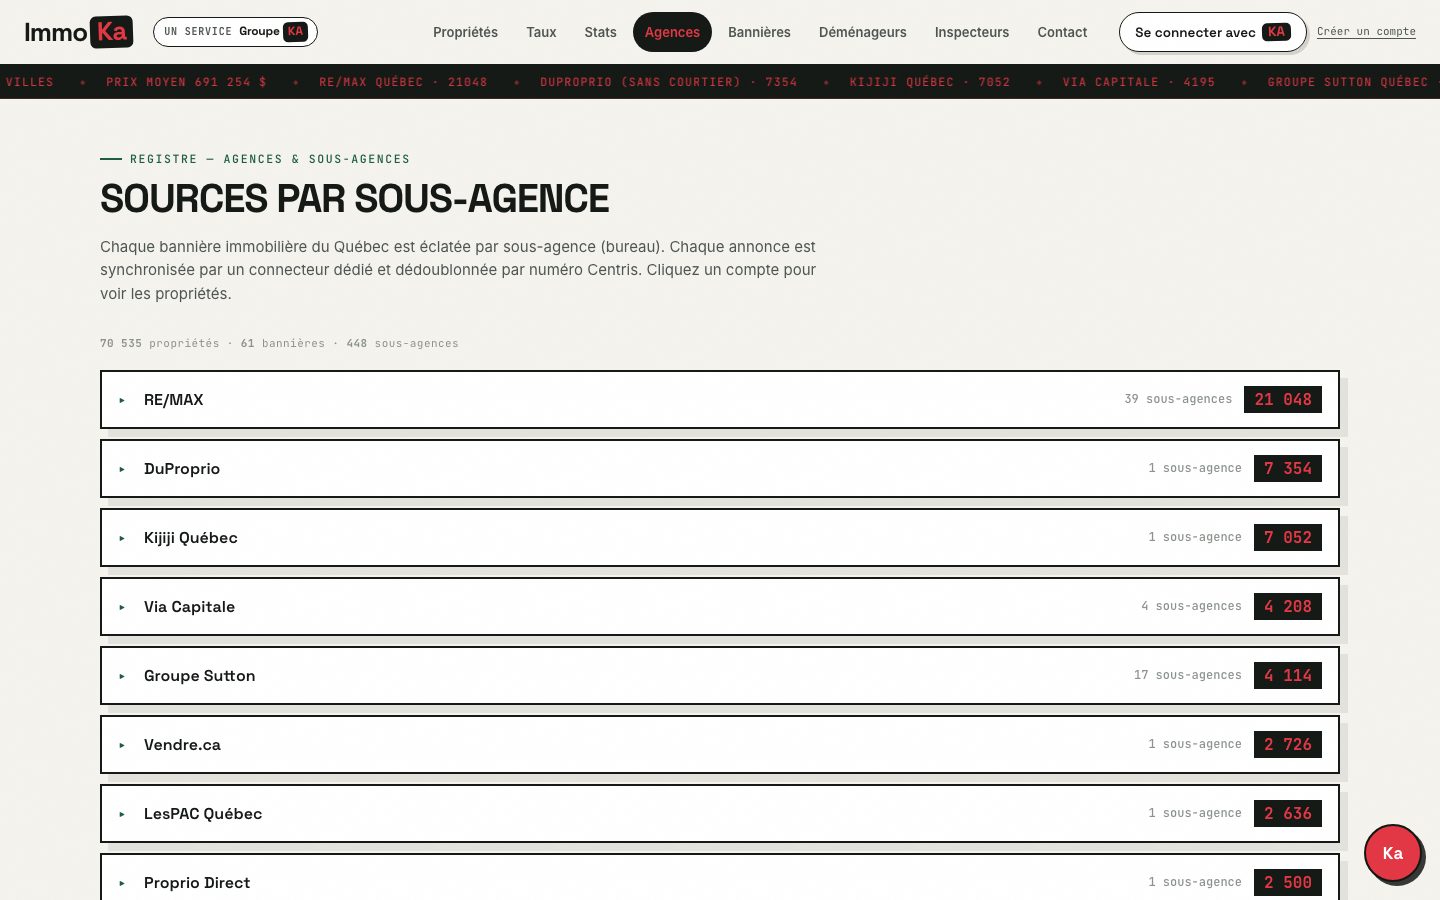The image size is (1440, 900).
Task: Click the REGISTRE — AGENCES & SOUS-AGENCES label
Action: [270, 159]
